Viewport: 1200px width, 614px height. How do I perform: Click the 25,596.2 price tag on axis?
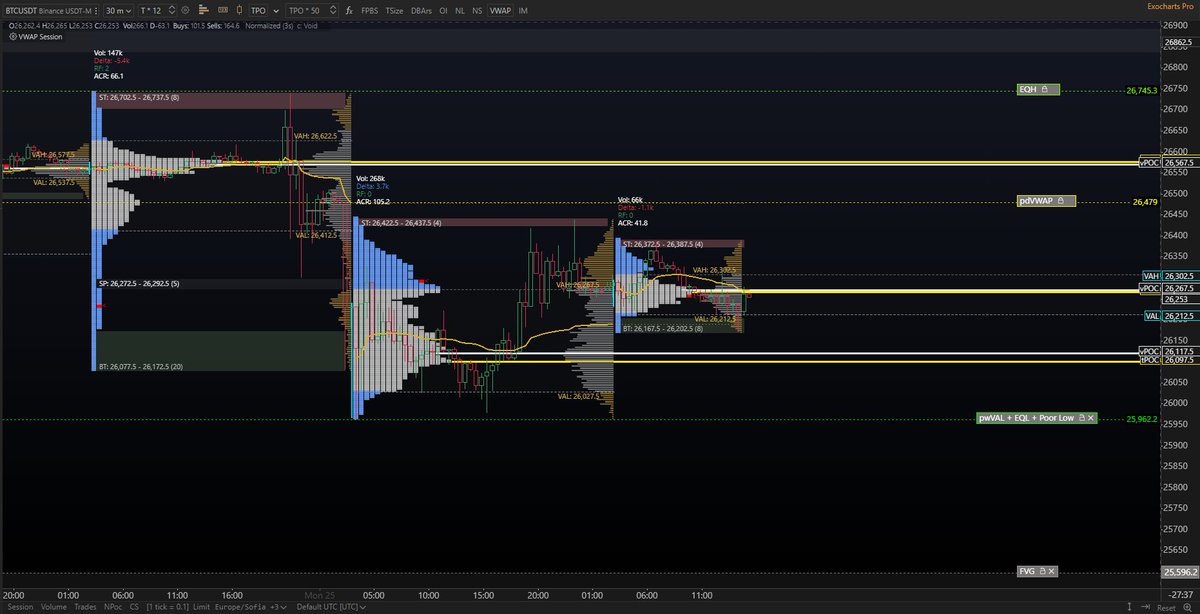pyautogui.click(x=1181, y=572)
